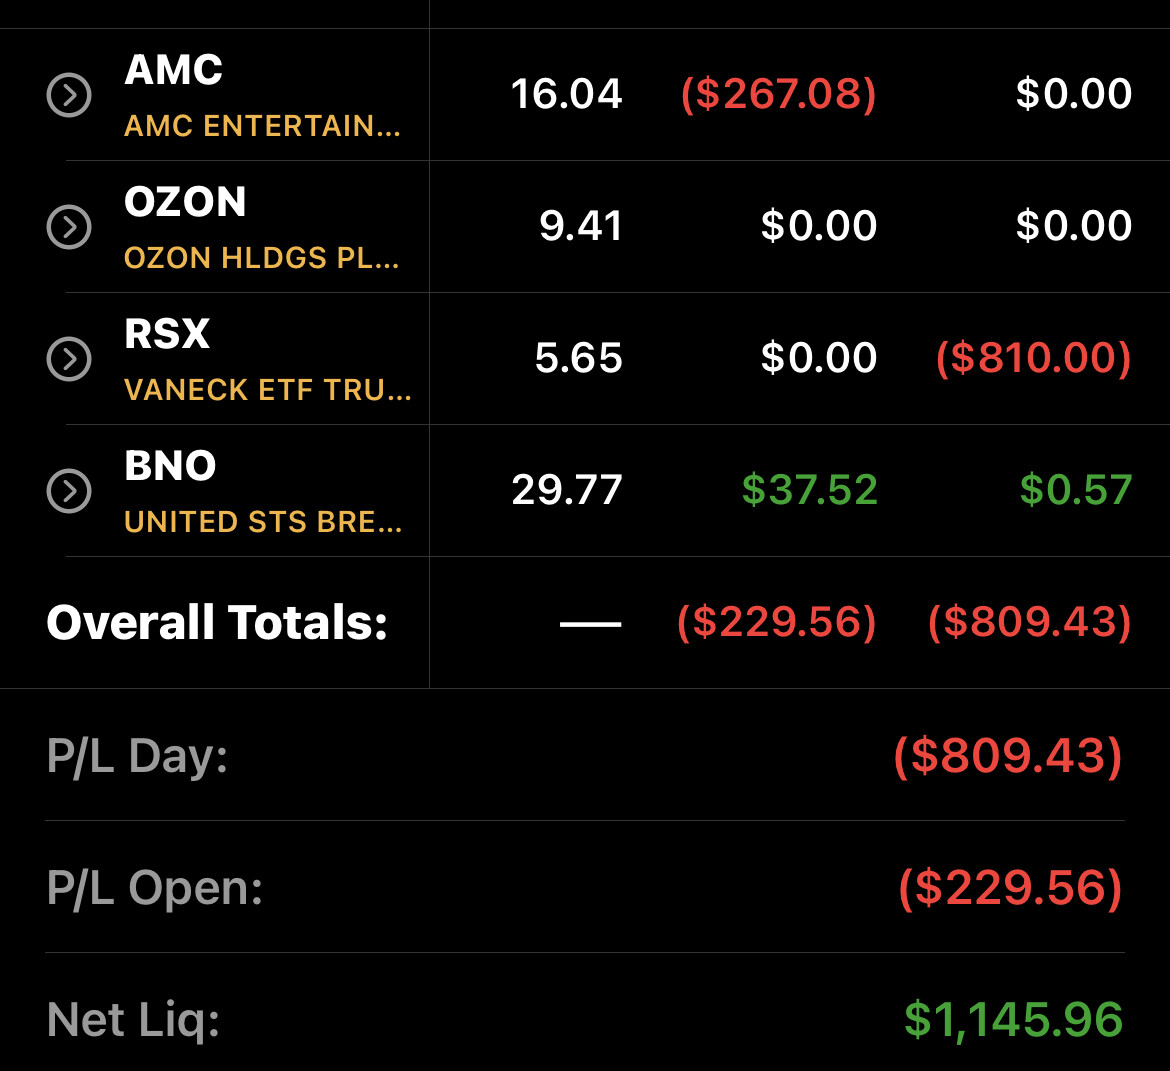Click VANECK ETF TRU... description text

tap(267, 390)
